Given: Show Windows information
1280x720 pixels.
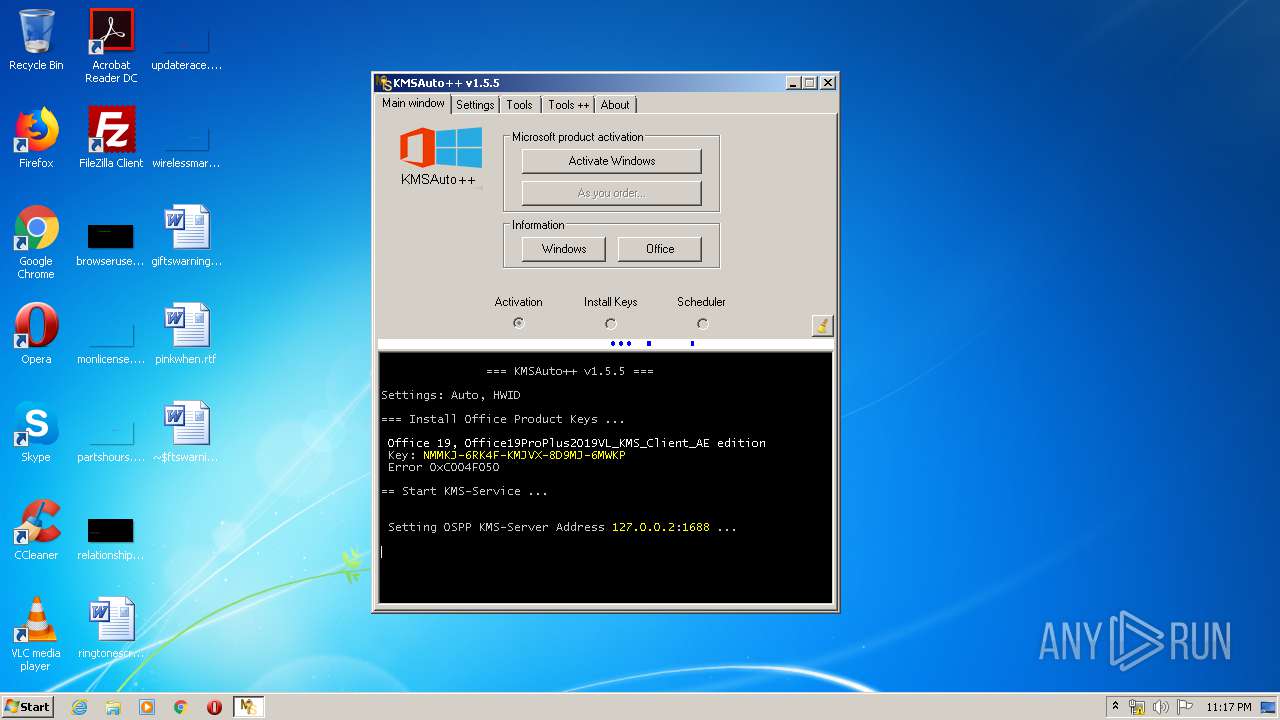Looking at the screenshot, I should (x=564, y=249).
